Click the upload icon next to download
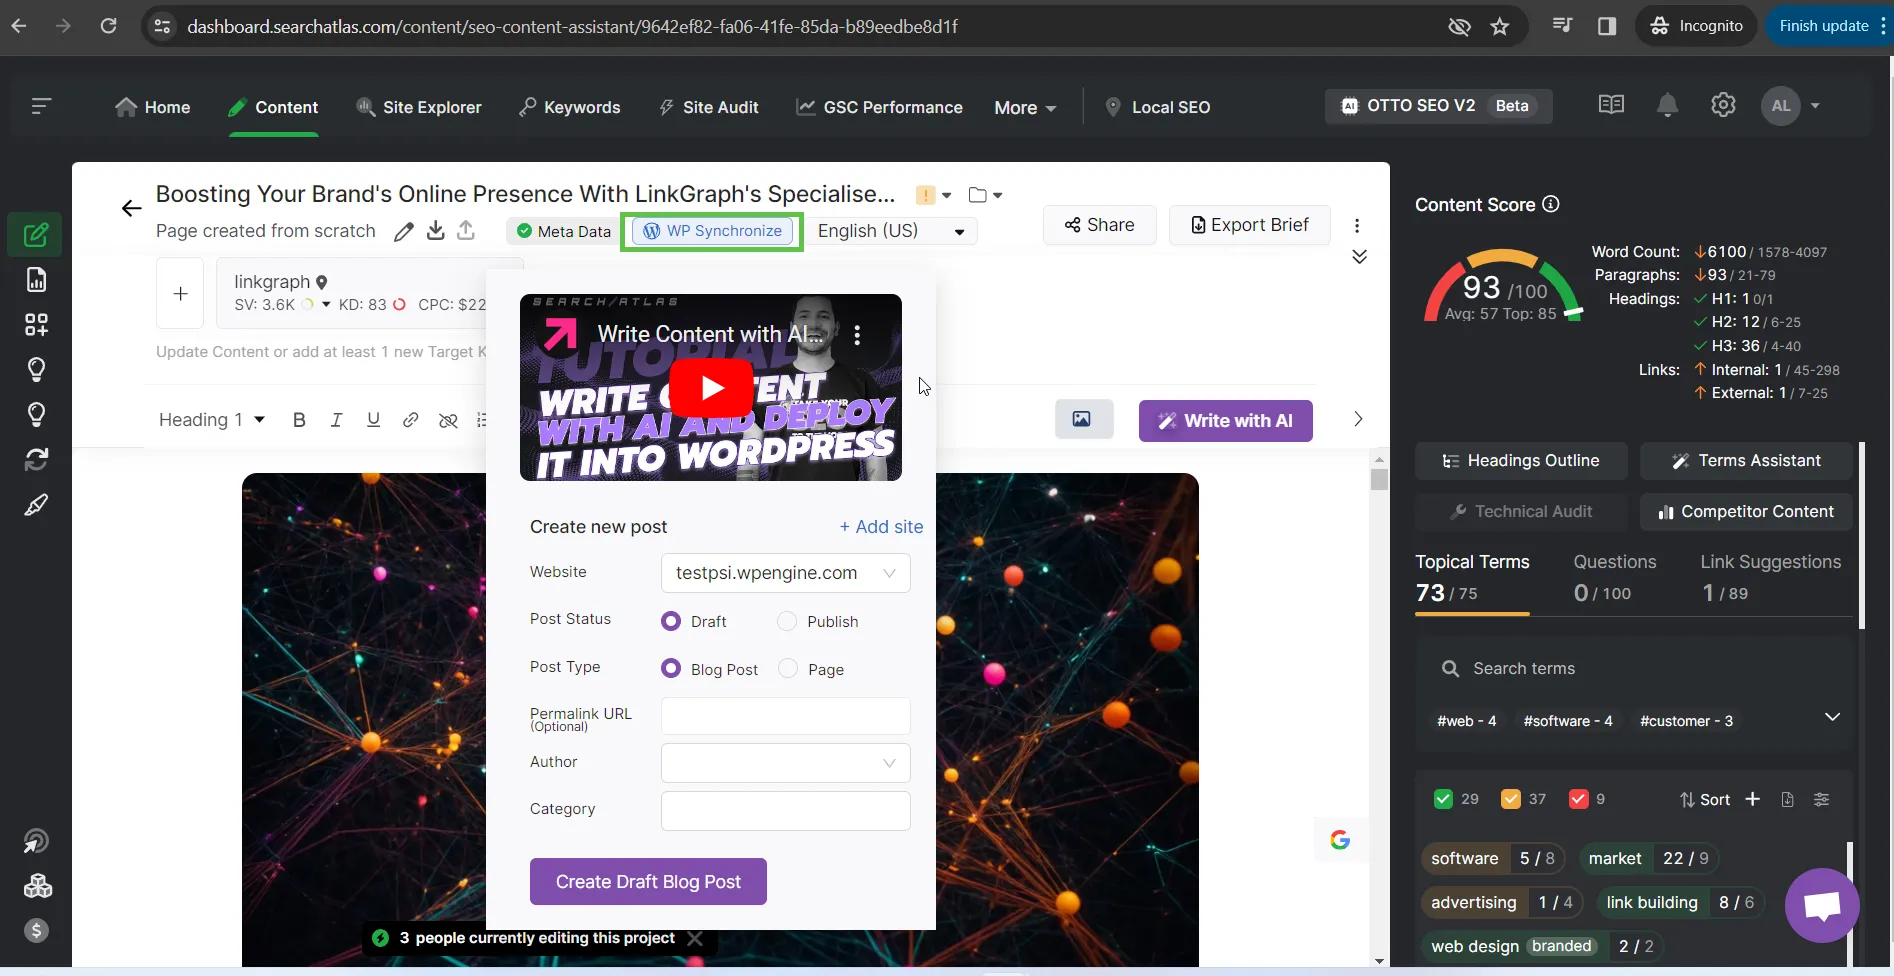 pyautogui.click(x=466, y=231)
